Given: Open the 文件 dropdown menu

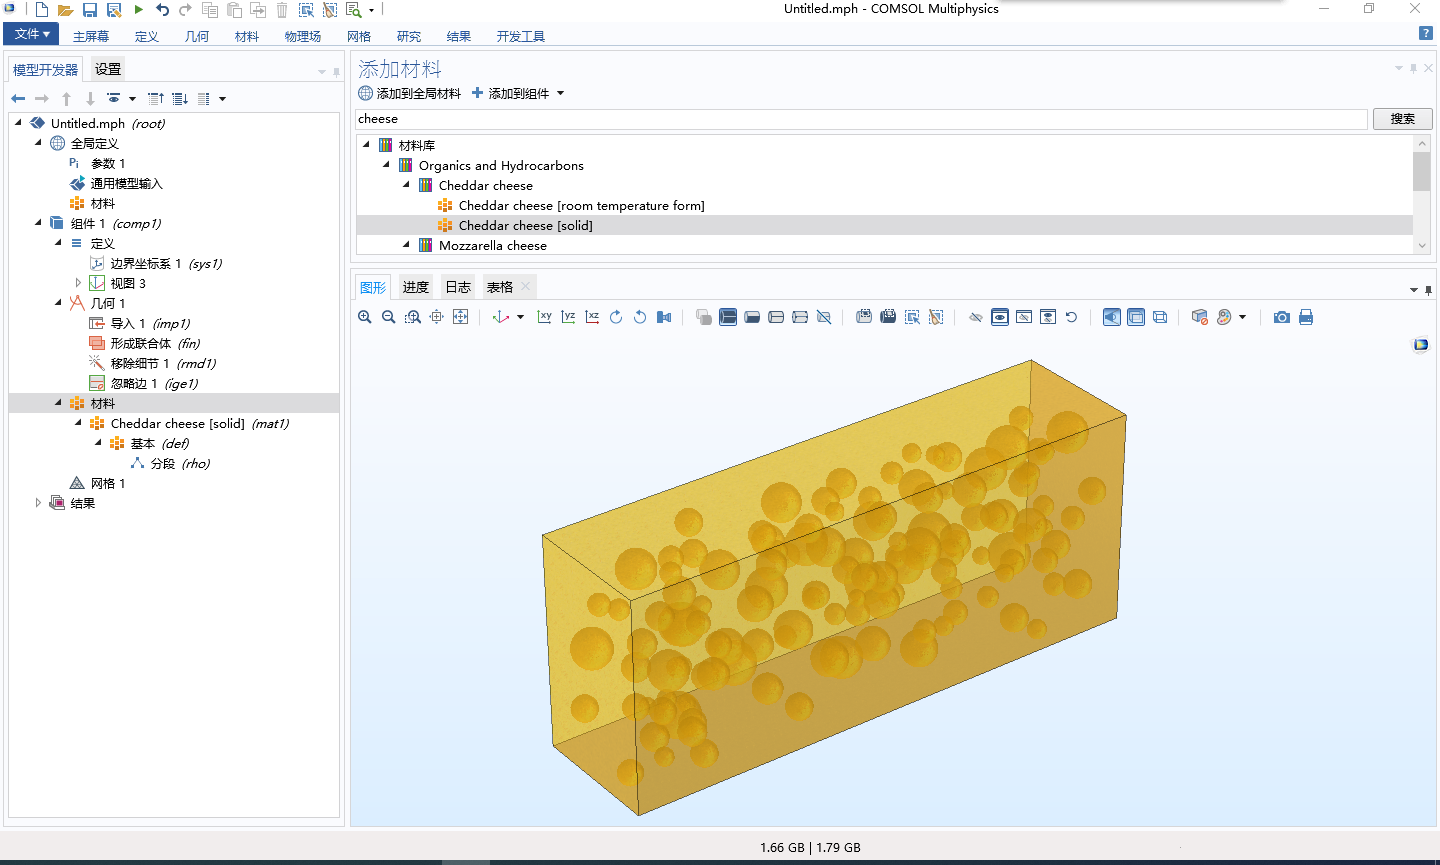Looking at the screenshot, I should point(31,33).
